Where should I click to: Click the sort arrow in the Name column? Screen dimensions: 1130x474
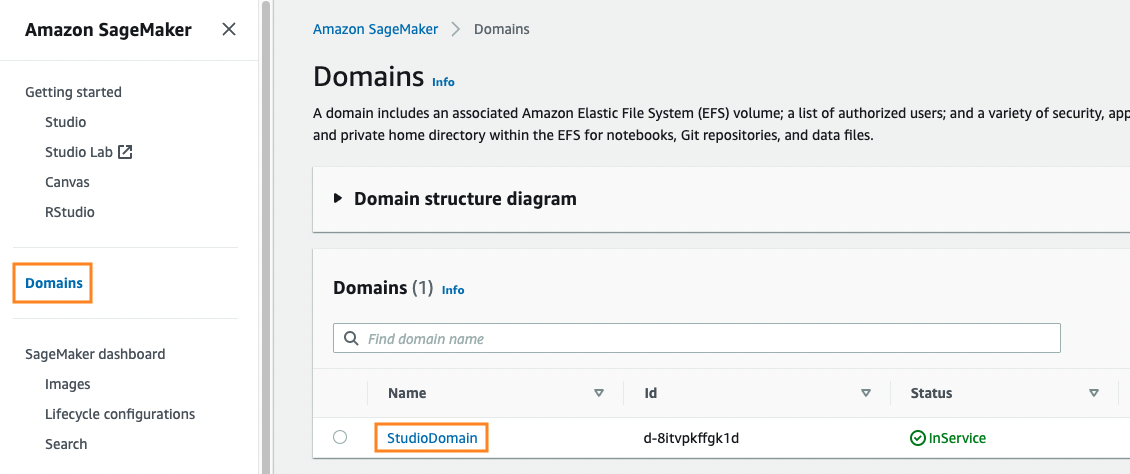pos(598,393)
